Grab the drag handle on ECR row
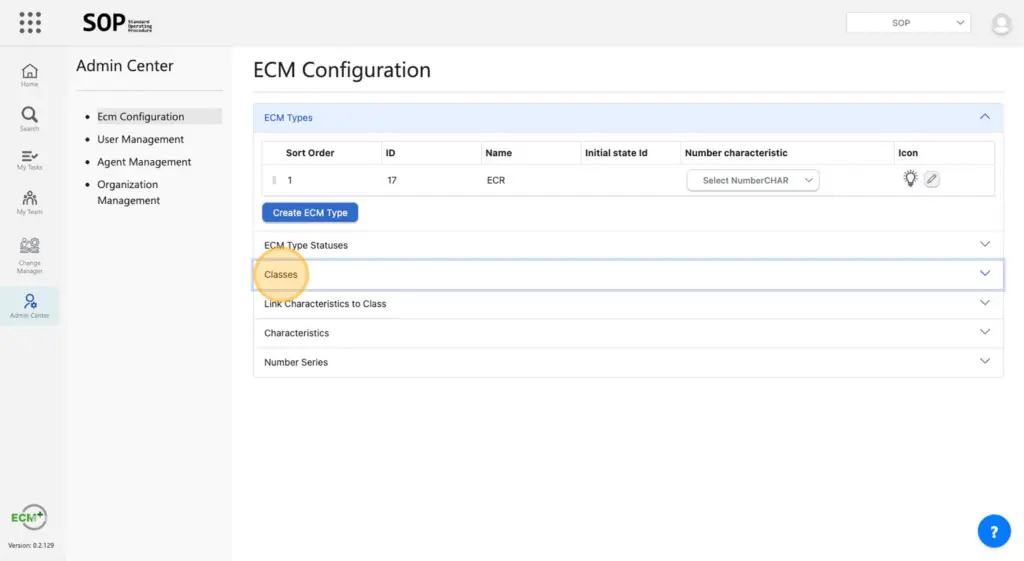 [274, 181]
